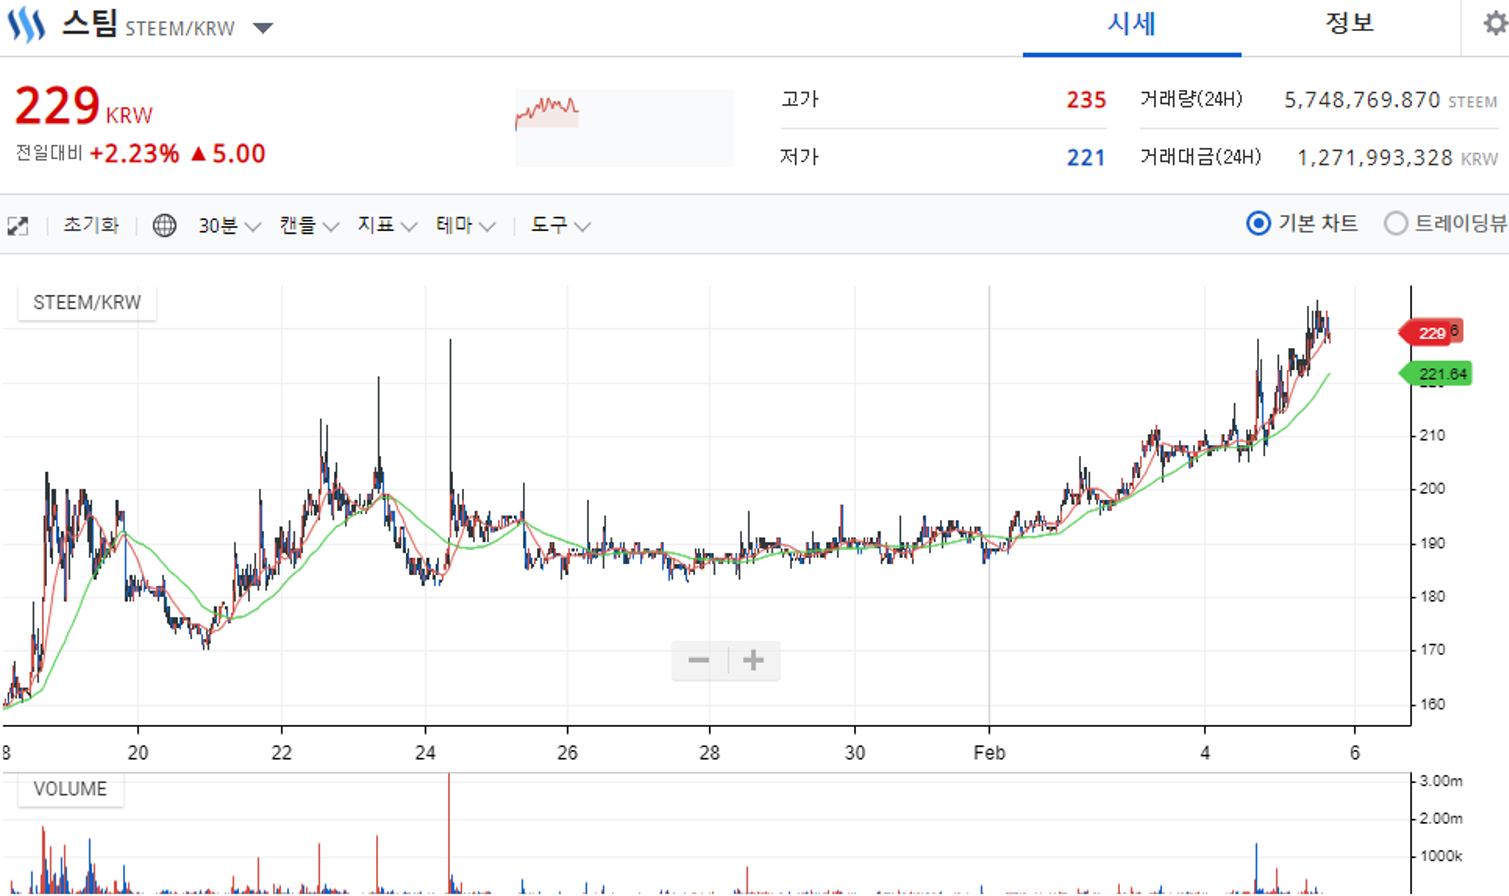
Task: Open the 도구 tools dropdown
Action: (x=560, y=226)
